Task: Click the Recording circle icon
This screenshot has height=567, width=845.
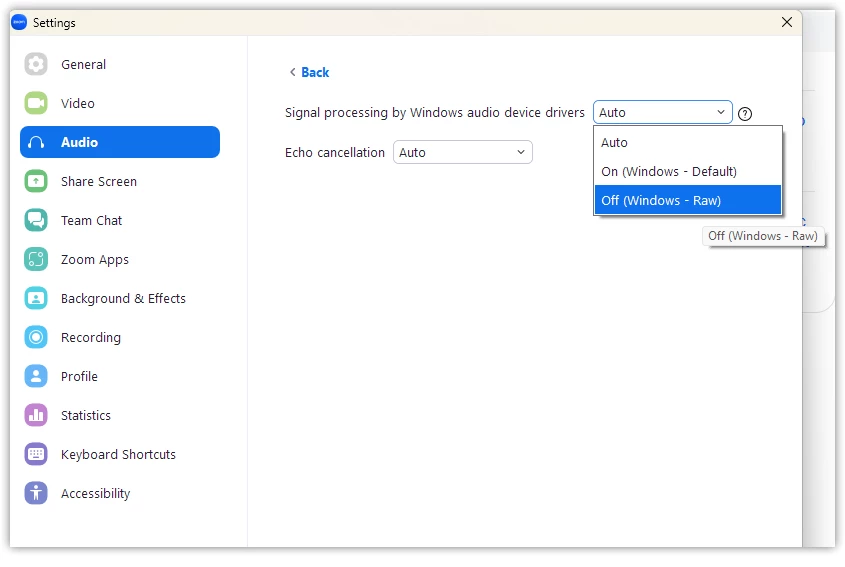Action: click(36, 337)
